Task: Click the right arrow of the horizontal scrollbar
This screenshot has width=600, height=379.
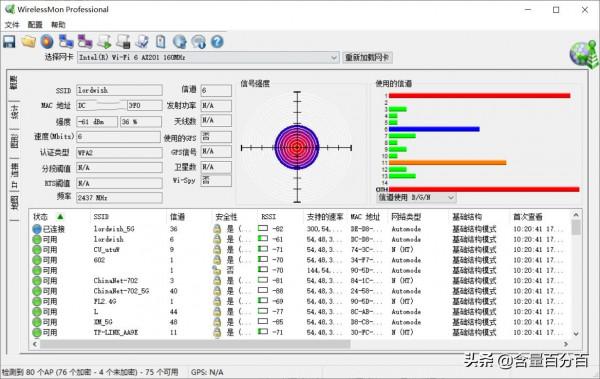Action: 566,344
